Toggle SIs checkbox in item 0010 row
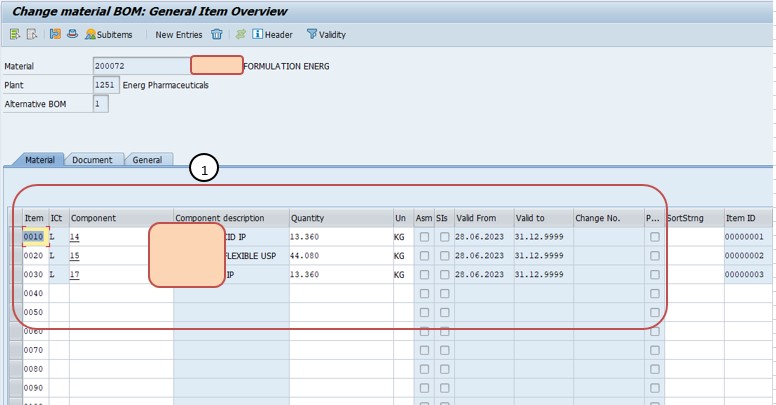This screenshot has width=776, height=405. (444, 237)
